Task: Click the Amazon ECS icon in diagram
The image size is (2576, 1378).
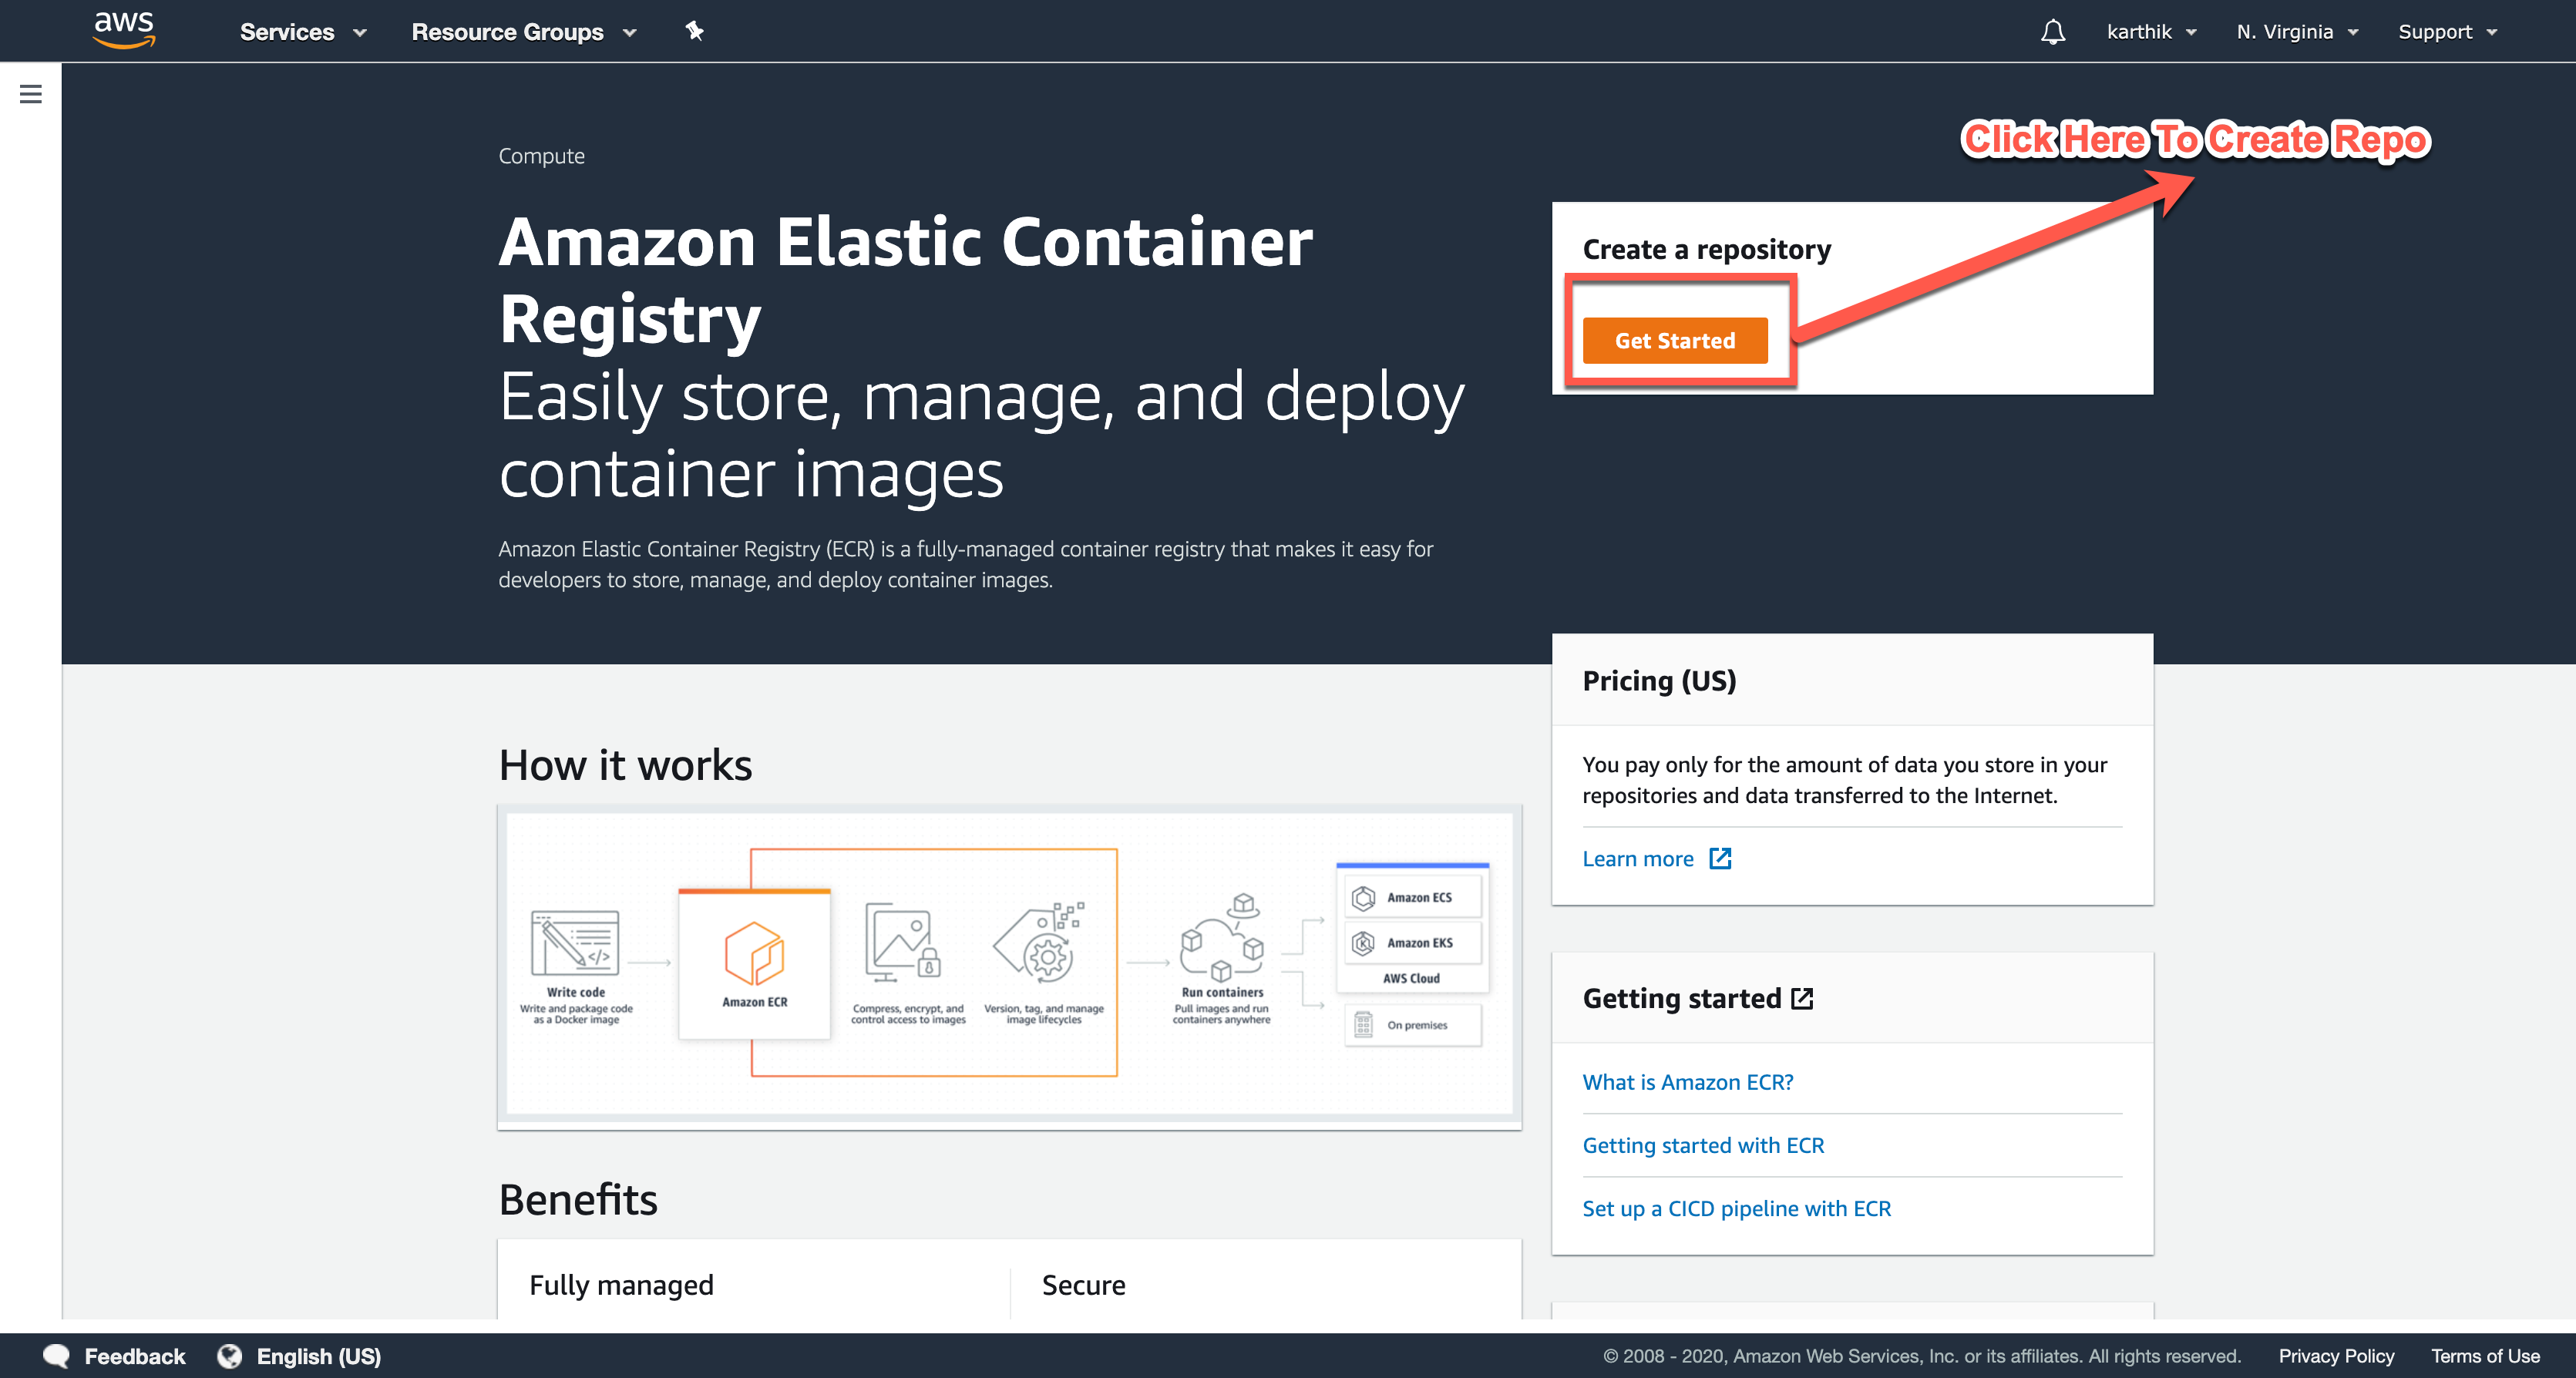Action: pyautogui.click(x=1363, y=898)
